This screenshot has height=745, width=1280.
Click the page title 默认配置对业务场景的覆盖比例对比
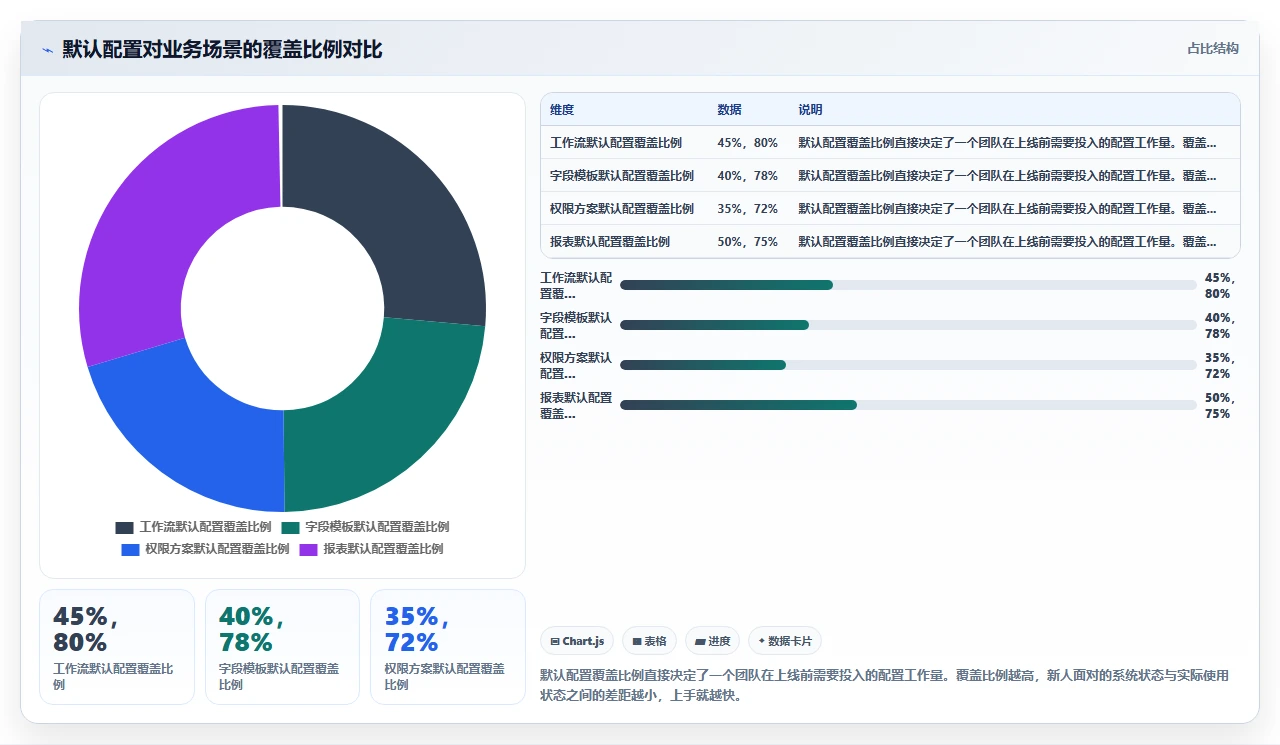pos(222,50)
